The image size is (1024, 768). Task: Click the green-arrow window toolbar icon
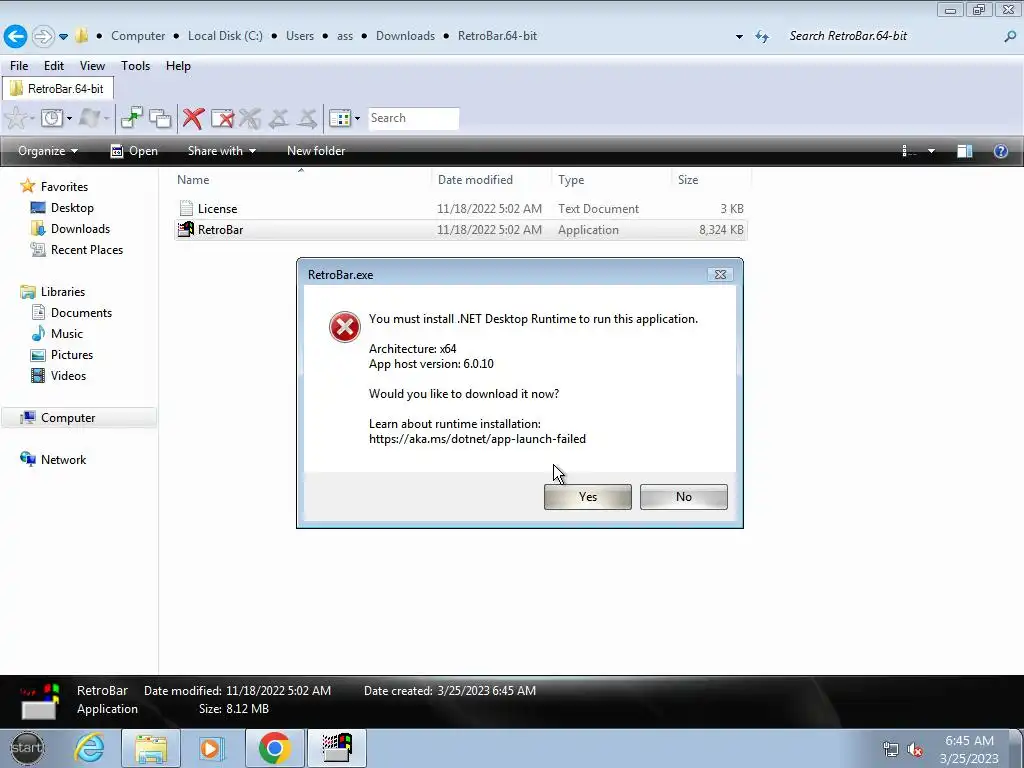pos(131,118)
